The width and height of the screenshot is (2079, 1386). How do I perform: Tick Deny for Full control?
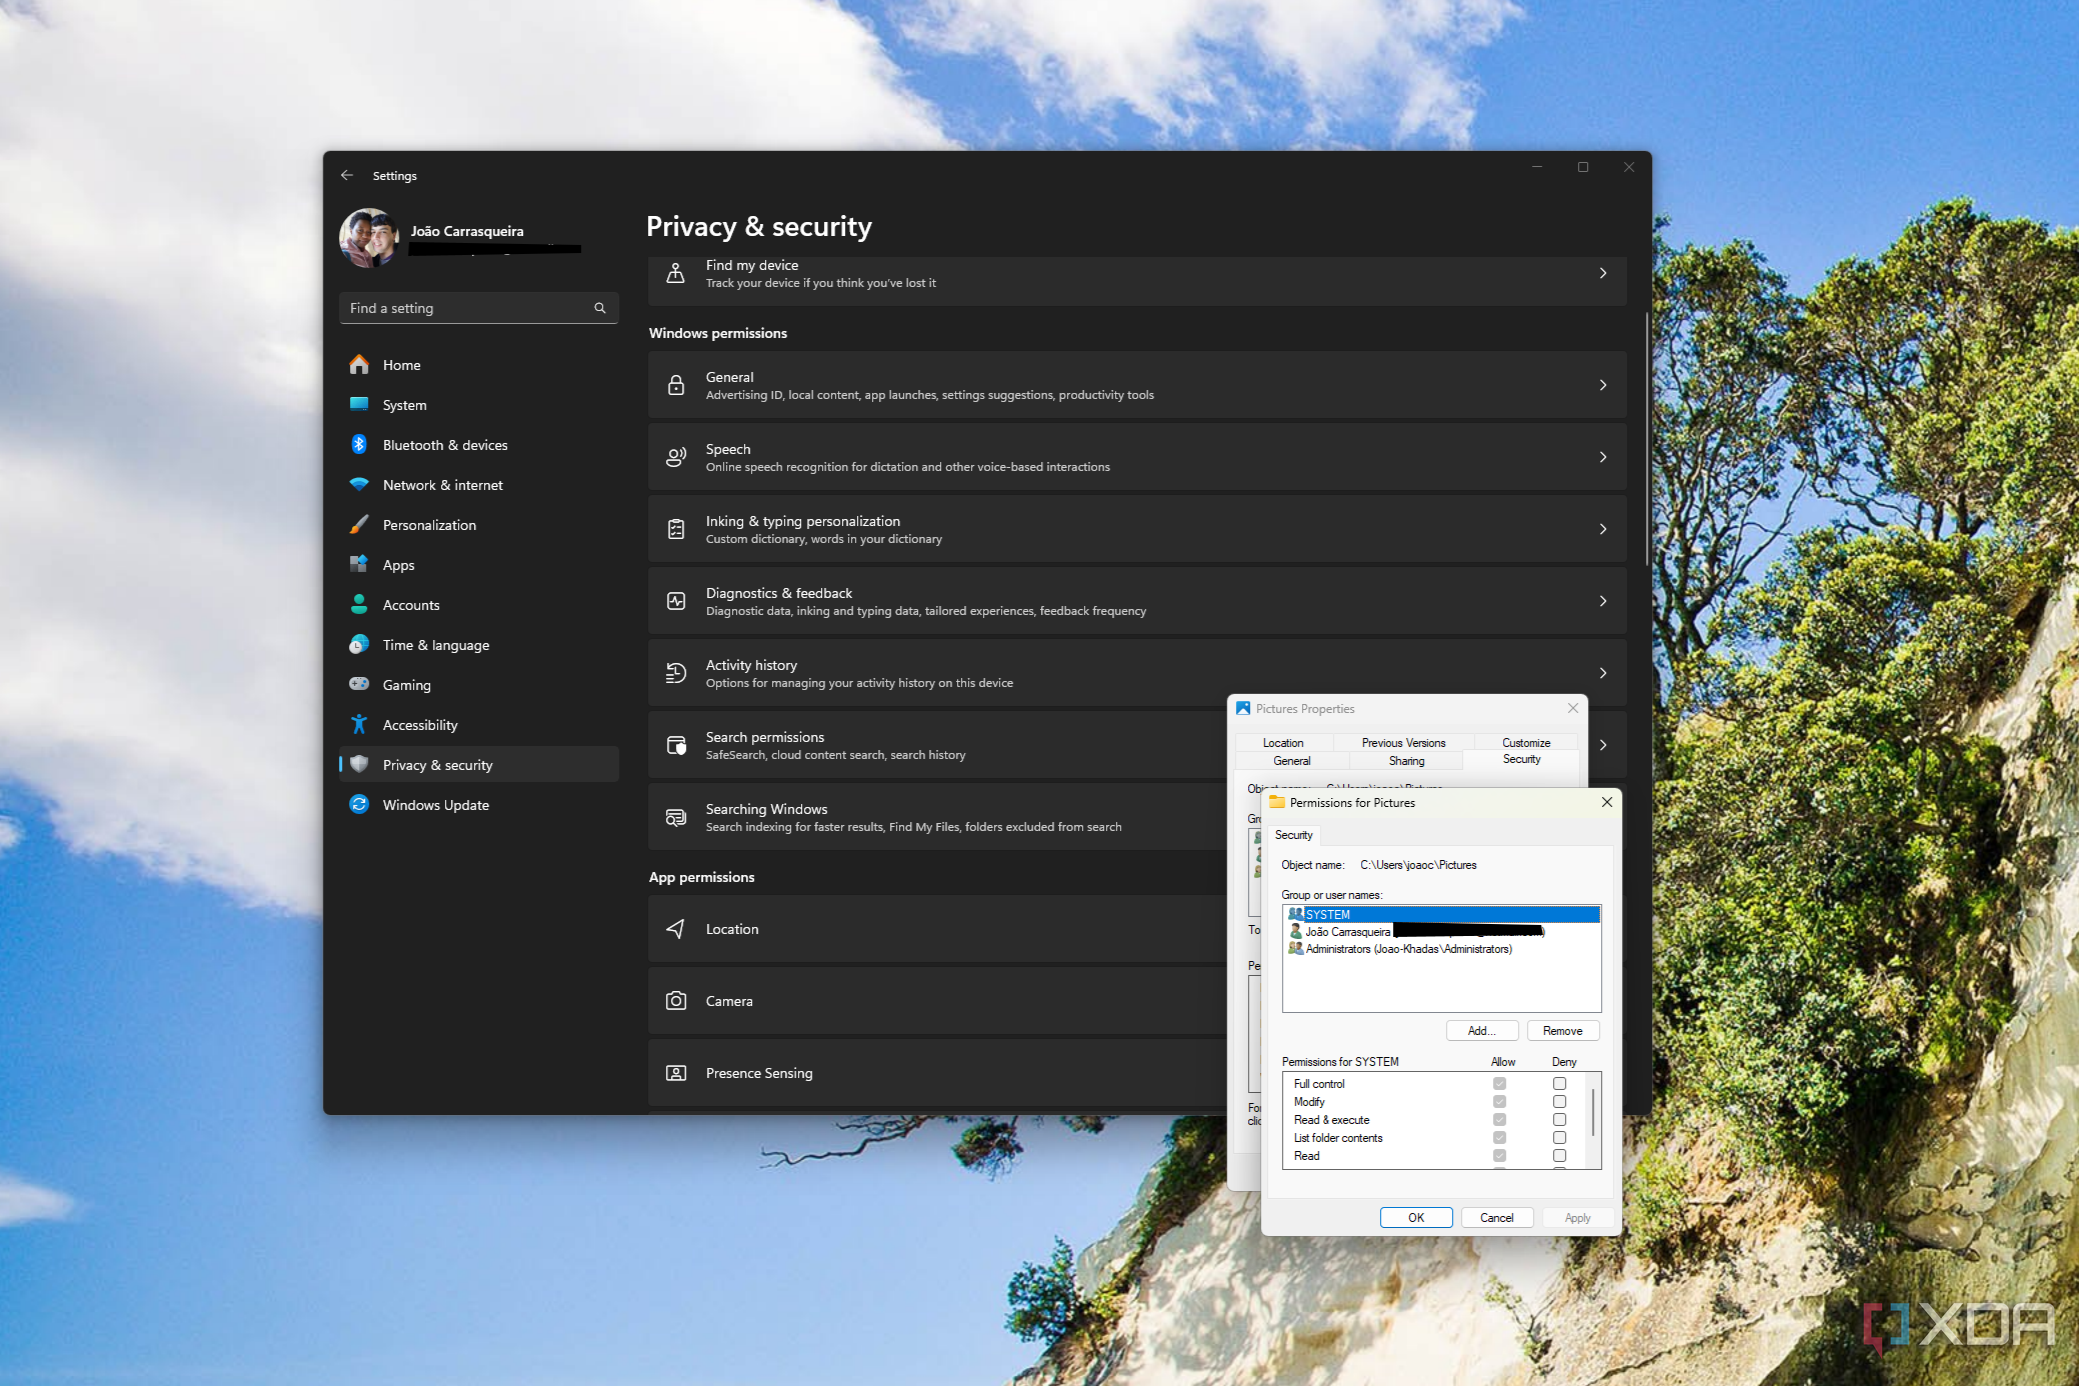[1559, 1084]
